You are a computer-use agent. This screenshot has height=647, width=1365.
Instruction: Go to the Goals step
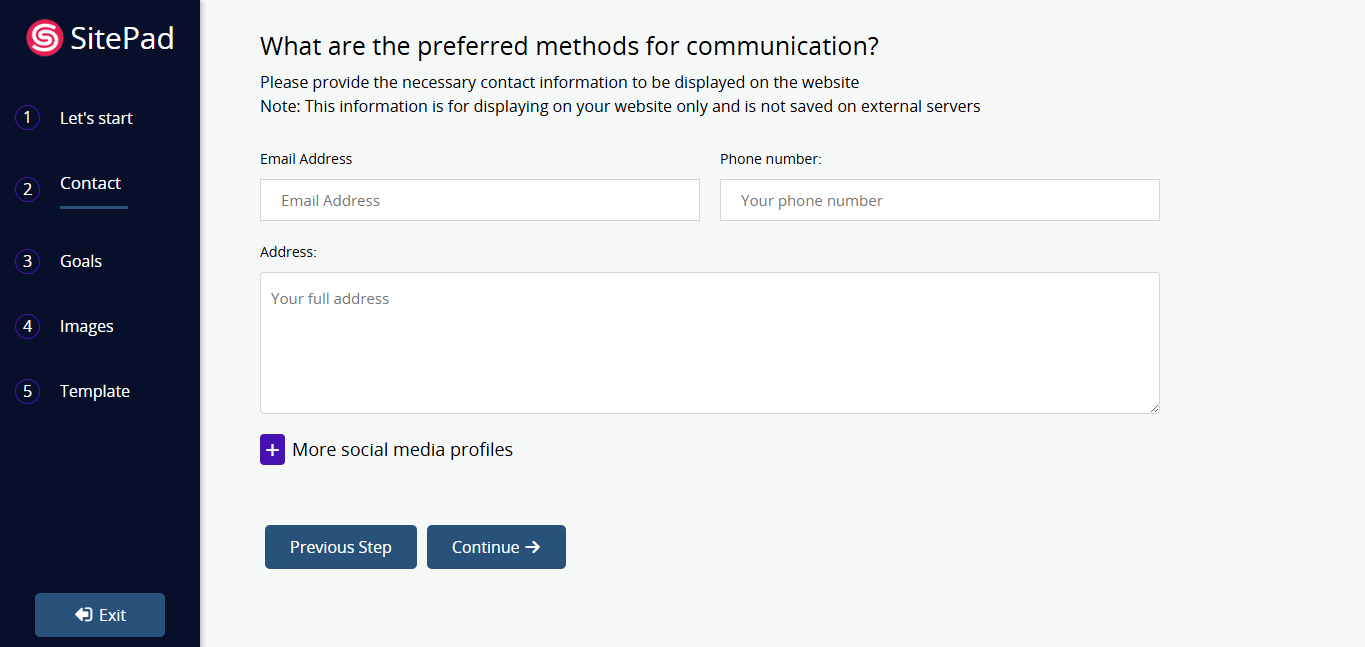click(x=81, y=261)
